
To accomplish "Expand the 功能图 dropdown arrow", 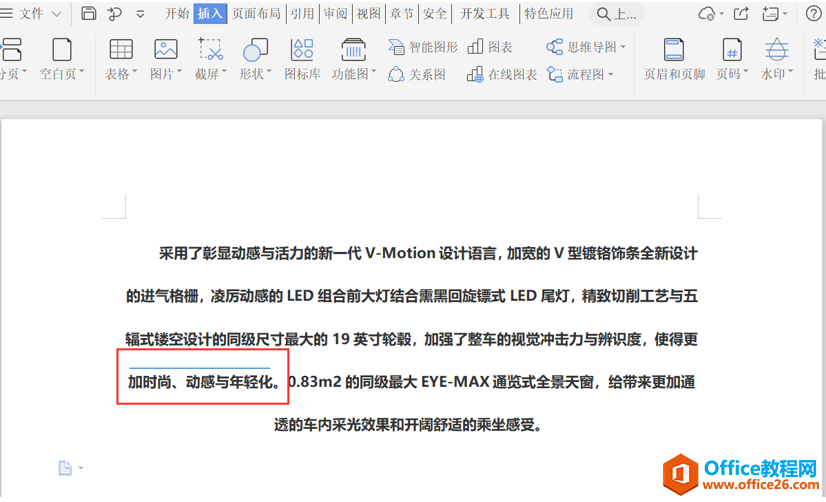I will pos(373,71).
